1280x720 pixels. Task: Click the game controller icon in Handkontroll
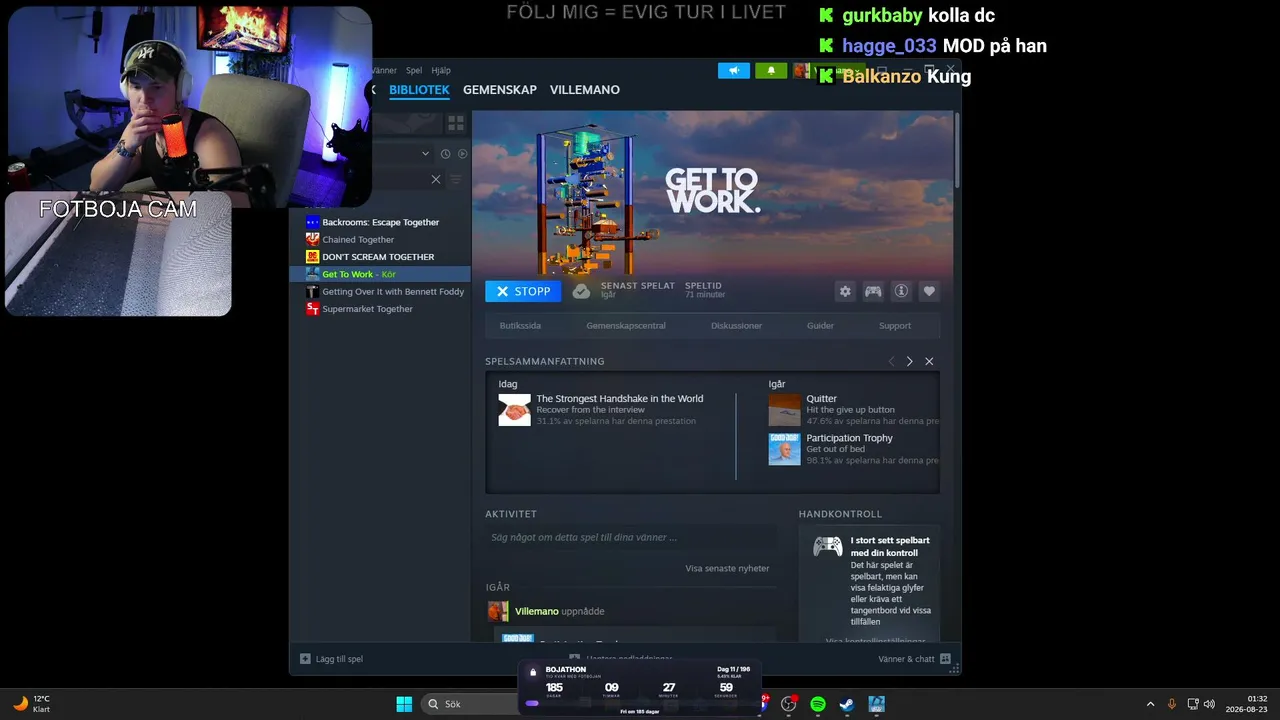827,546
